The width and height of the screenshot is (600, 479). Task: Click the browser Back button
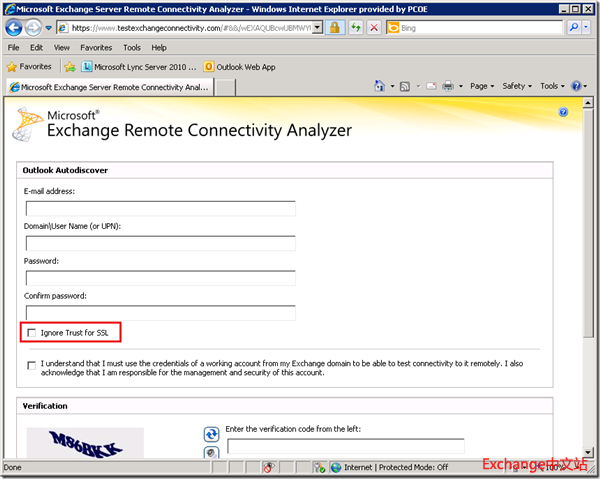tap(15, 28)
